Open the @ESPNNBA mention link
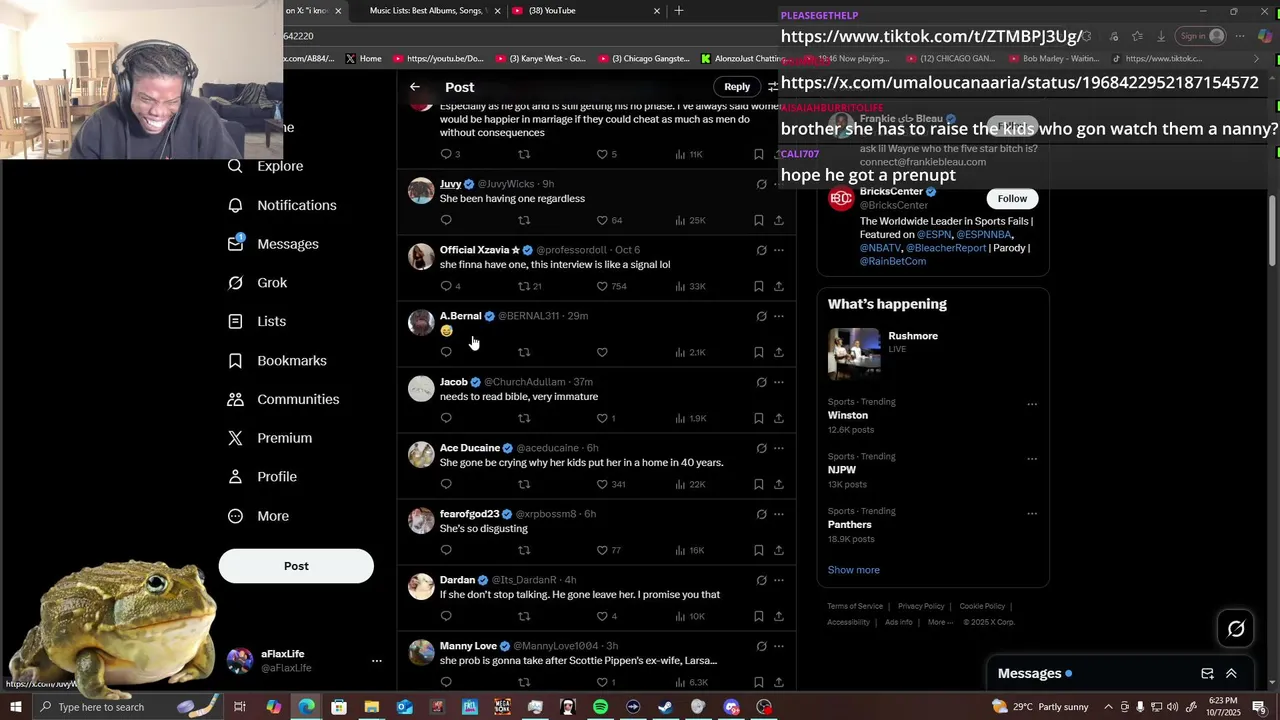 pos(985,234)
